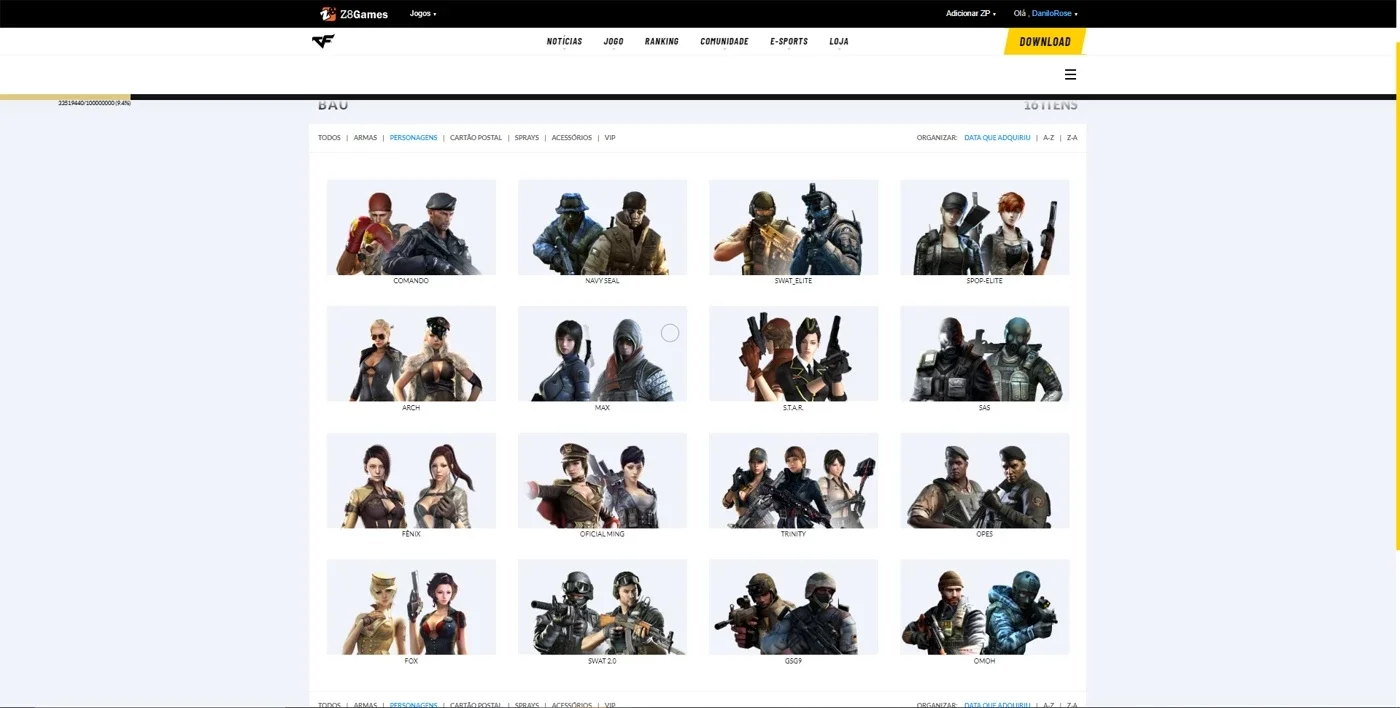Viewport: 1400px width, 708px height.
Task: Click the Z8Games logo
Action: [x=354, y=14]
